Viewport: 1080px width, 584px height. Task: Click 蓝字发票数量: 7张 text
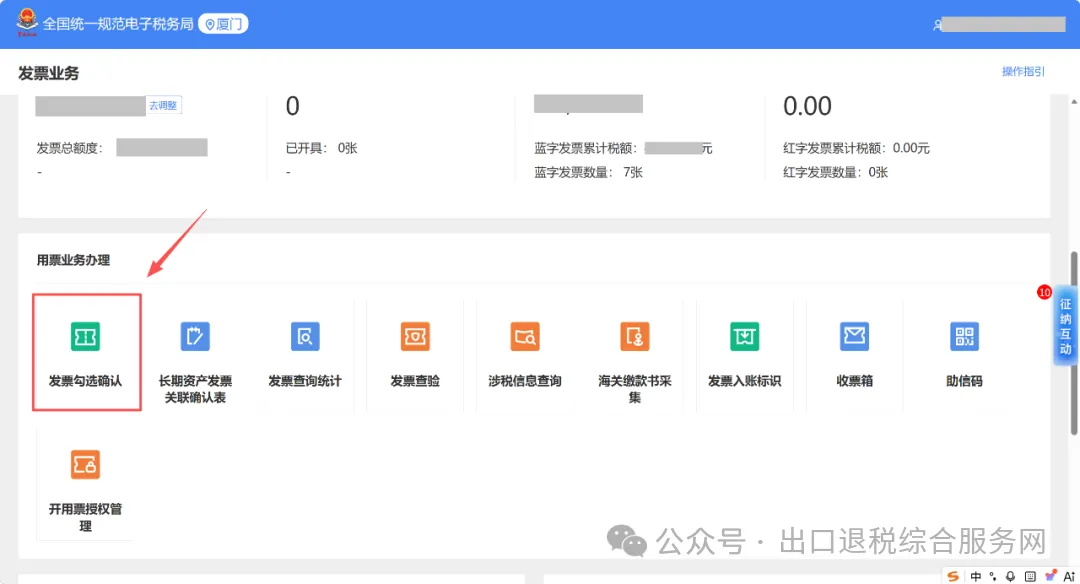(588, 172)
